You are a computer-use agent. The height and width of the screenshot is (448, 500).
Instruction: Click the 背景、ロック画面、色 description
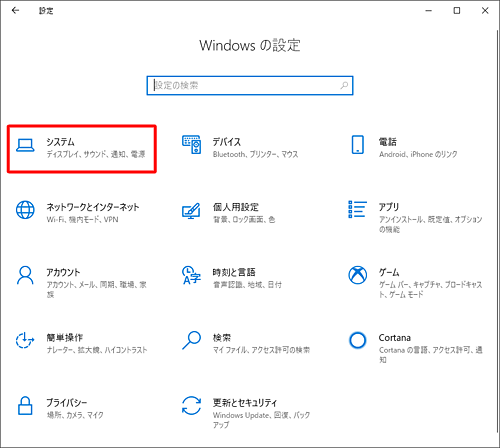click(244, 219)
